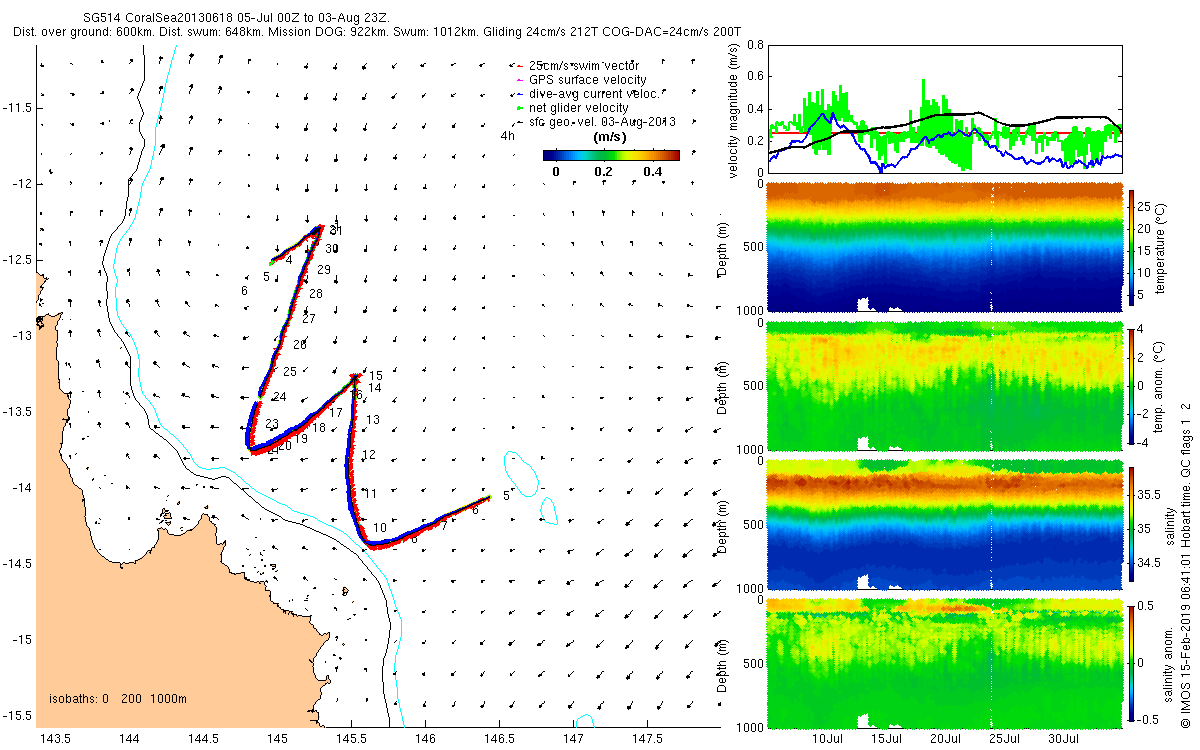Click day marker 10 on glider track

click(380, 528)
